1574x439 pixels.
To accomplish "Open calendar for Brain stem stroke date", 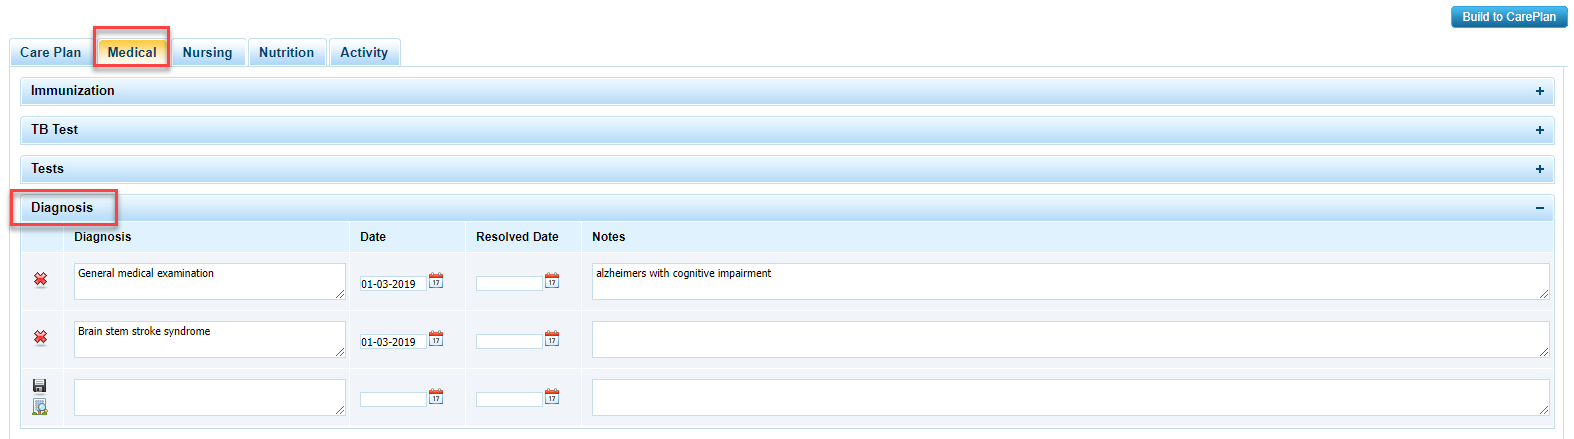I will [x=436, y=339].
